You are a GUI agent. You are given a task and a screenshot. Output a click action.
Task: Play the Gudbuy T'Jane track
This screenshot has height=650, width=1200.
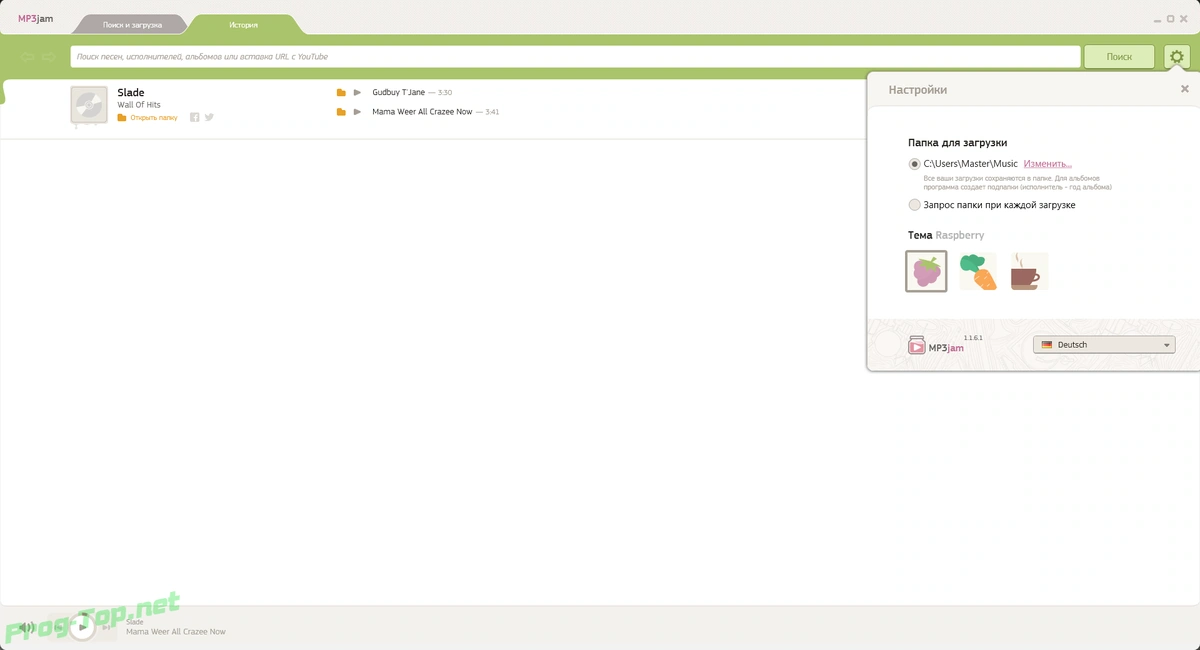click(357, 93)
